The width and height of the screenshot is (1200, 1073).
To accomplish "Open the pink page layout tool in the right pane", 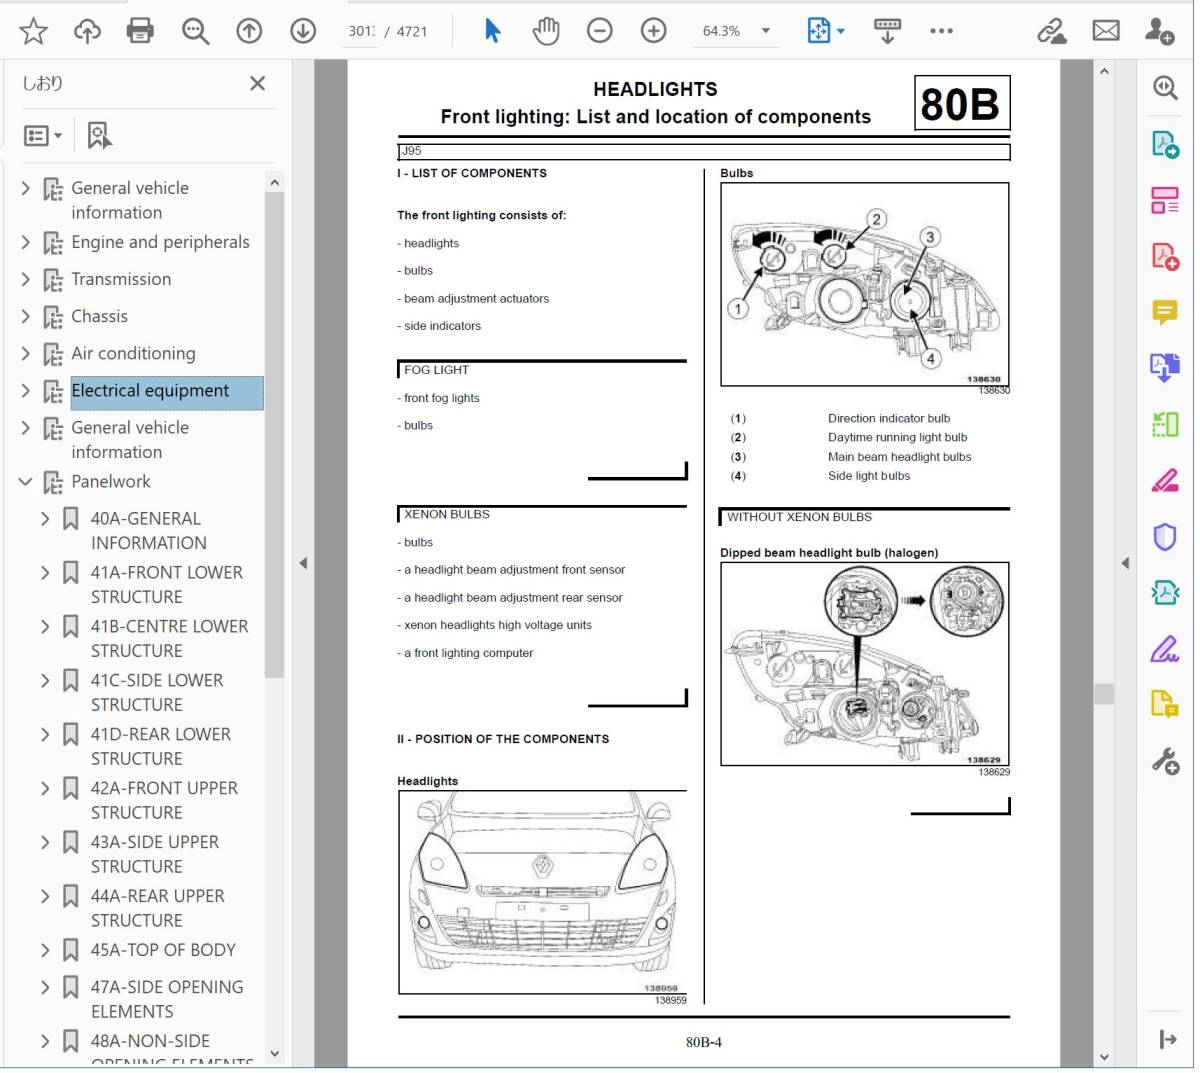I will (x=1165, y=200).
